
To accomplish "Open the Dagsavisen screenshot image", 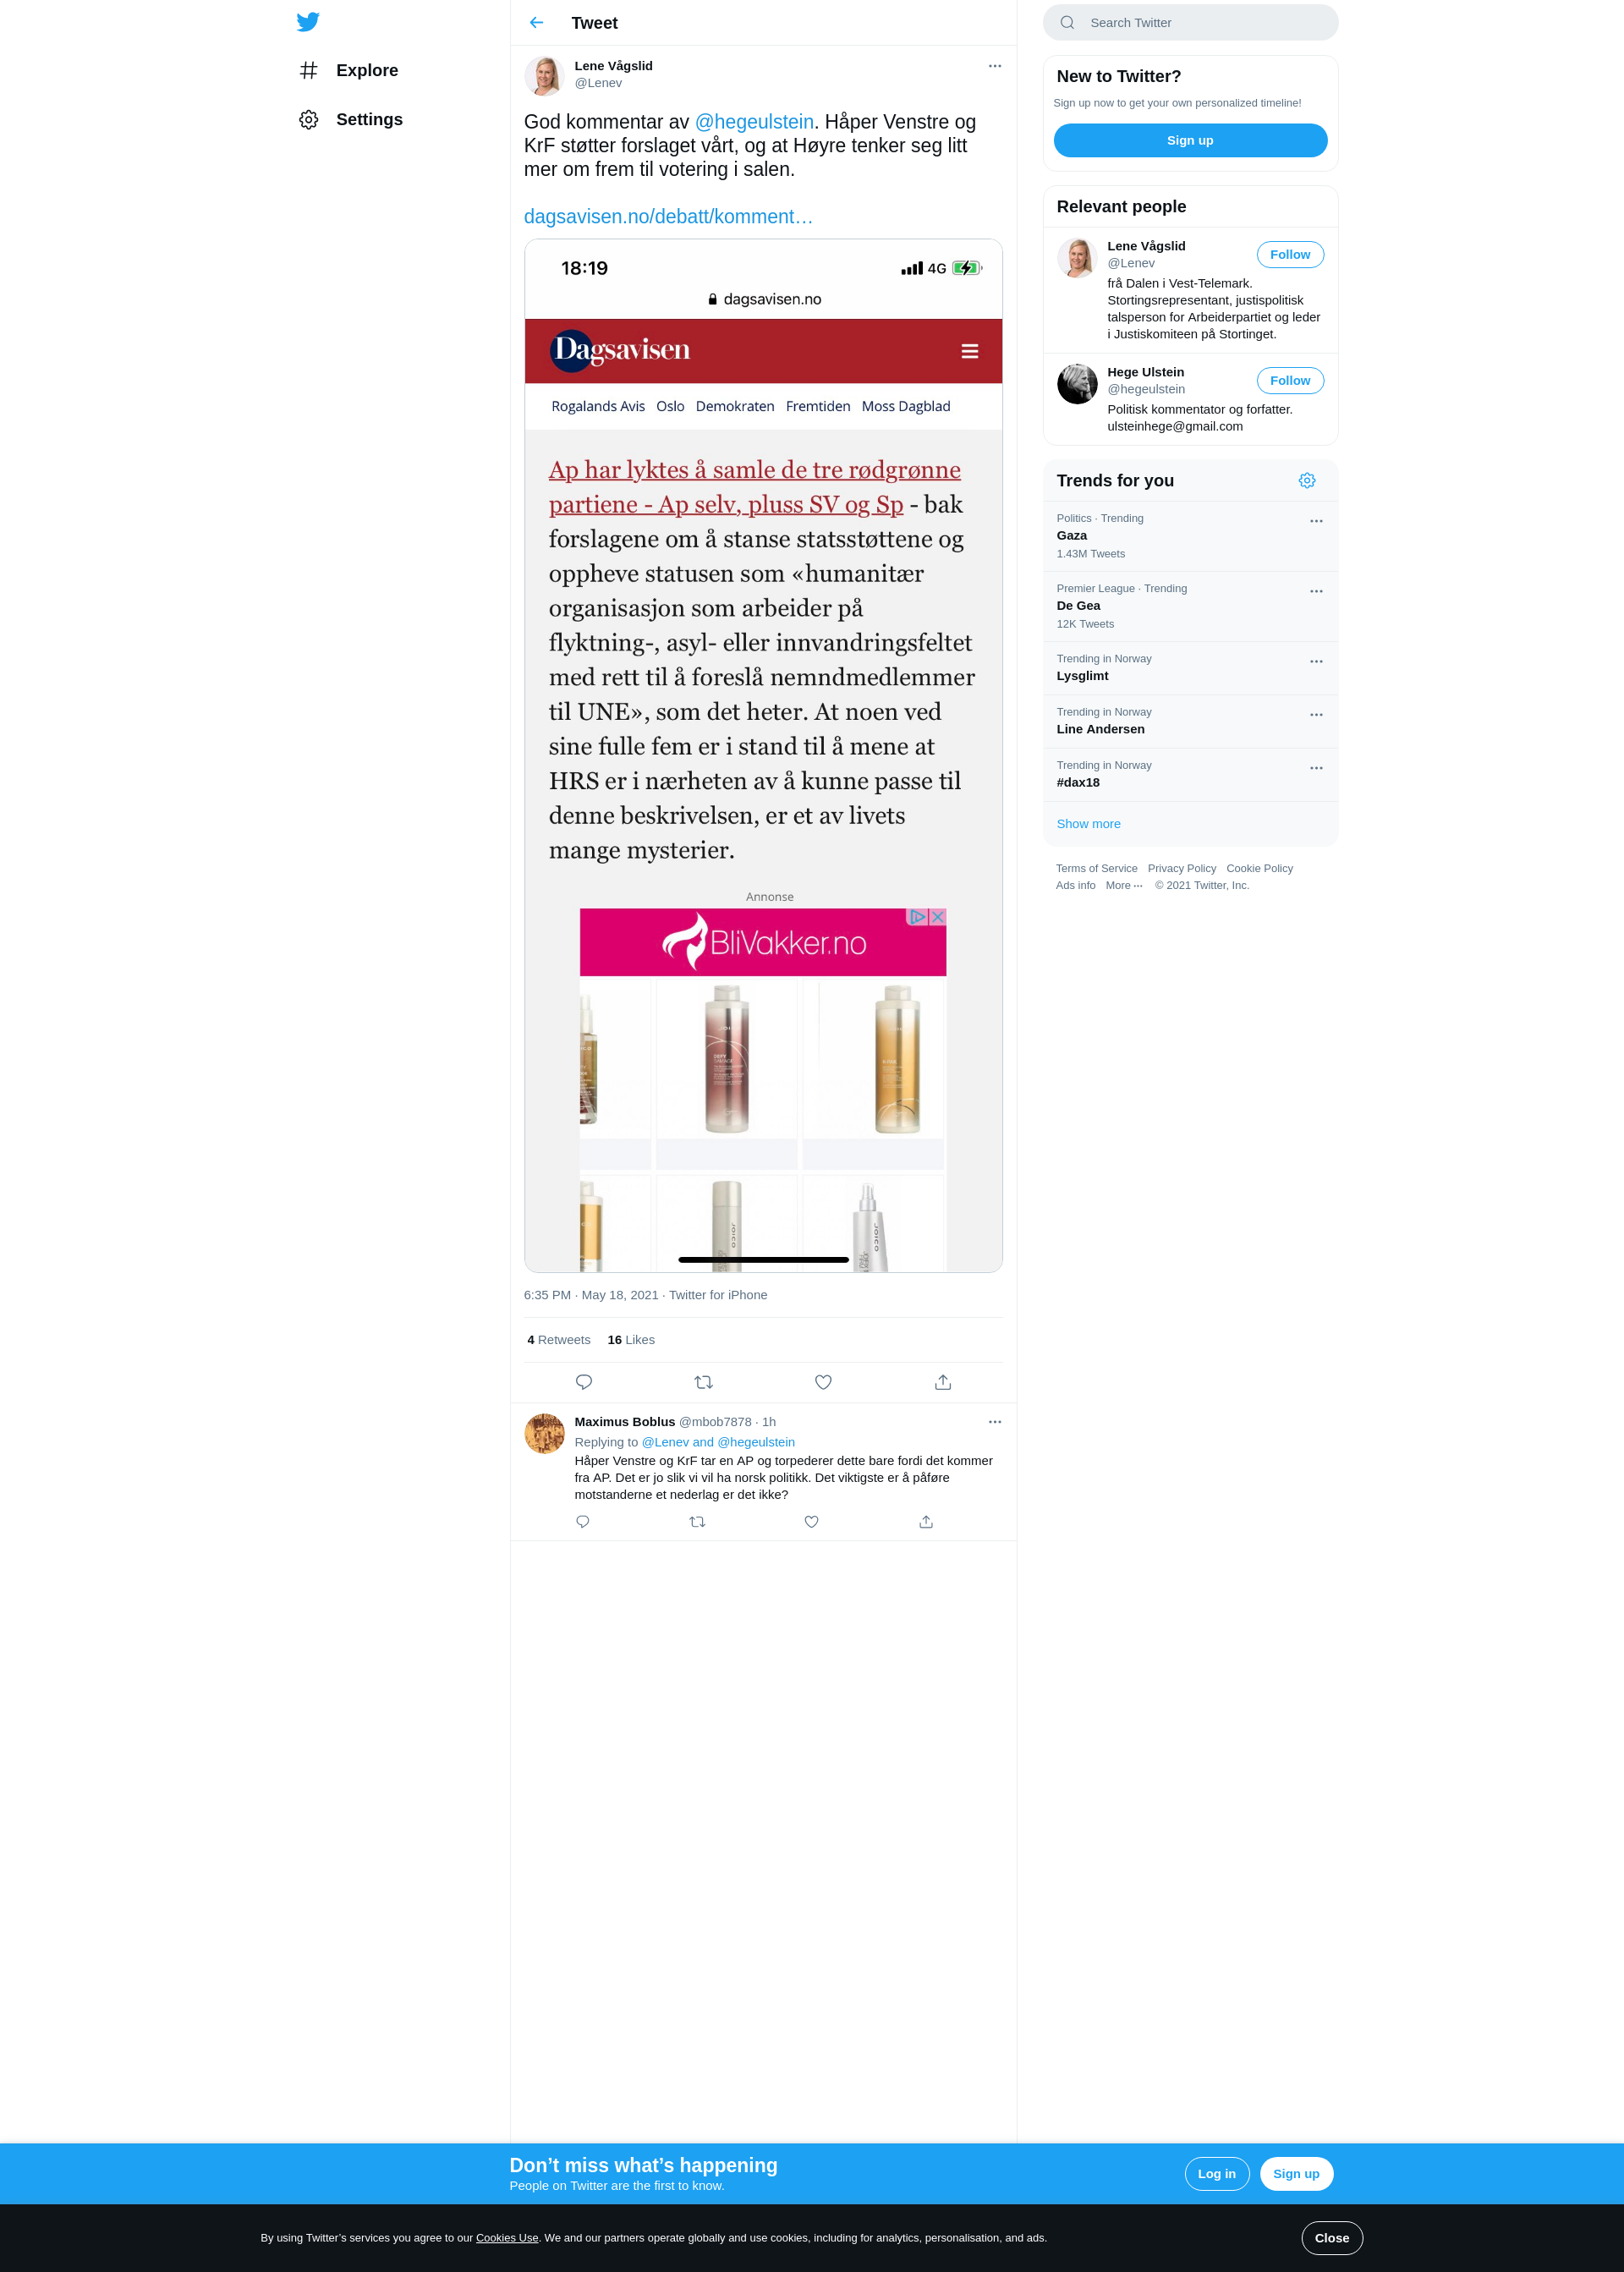I will click(763, 756).
